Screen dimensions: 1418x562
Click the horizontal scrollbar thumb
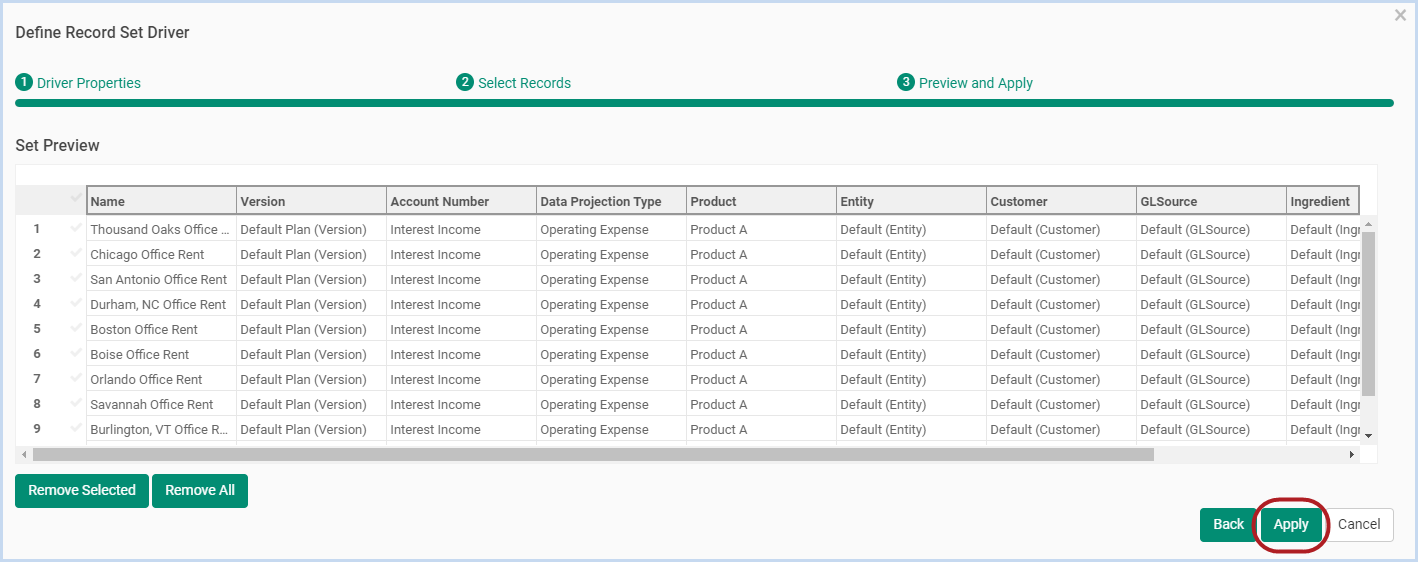click(593, 454)
